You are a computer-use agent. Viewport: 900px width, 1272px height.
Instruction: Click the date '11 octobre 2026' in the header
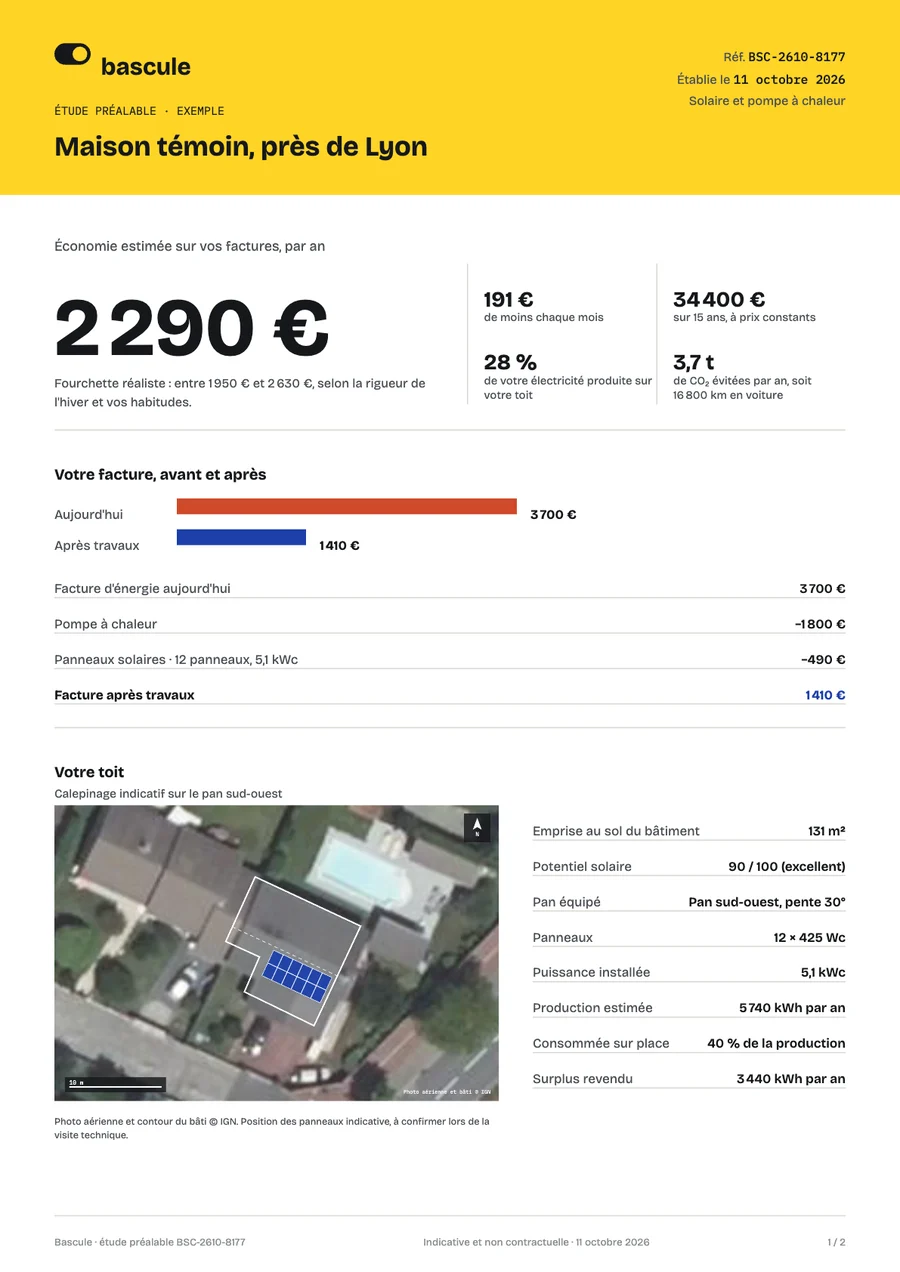pyautogui.click(x=789, y=79)
